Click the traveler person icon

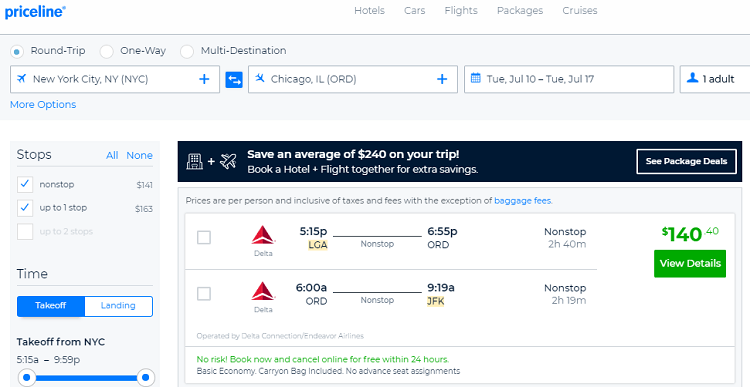pyautogui.click(x=692, y=77)
